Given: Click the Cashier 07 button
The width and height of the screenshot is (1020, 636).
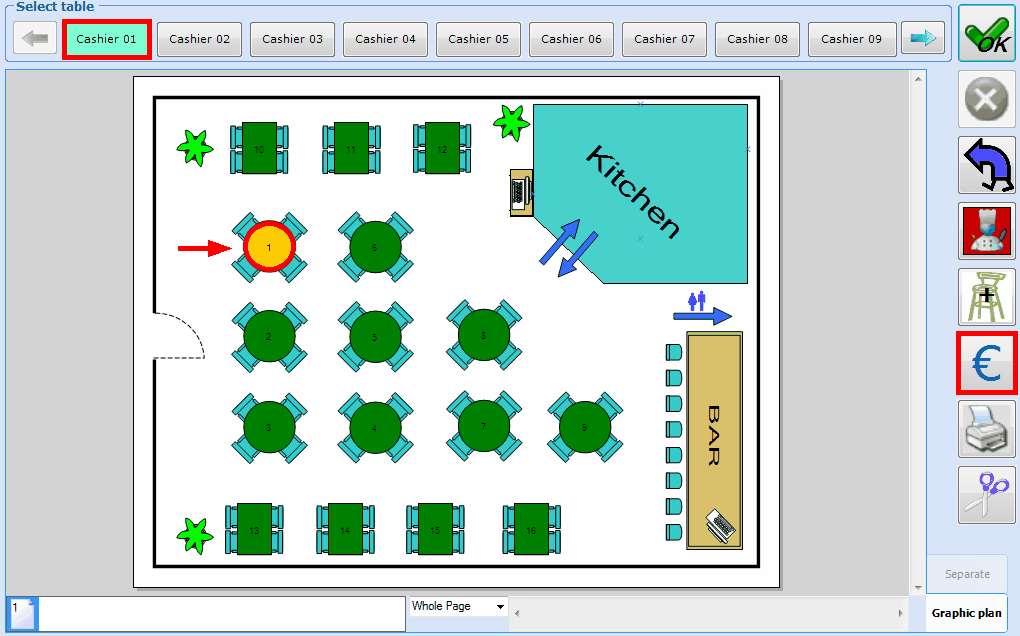Looking at the screenshot, I should [665, 39].
